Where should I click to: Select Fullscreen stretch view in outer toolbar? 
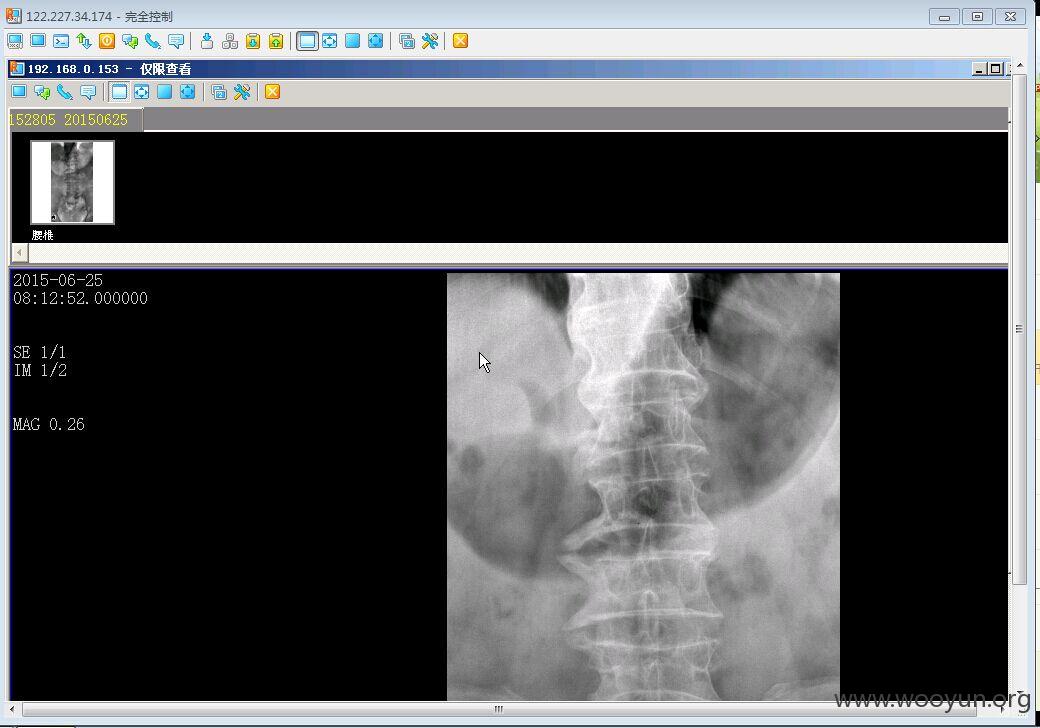coord(375,41)
